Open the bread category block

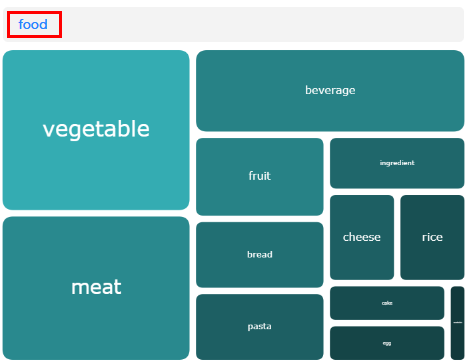pos(260,255)
